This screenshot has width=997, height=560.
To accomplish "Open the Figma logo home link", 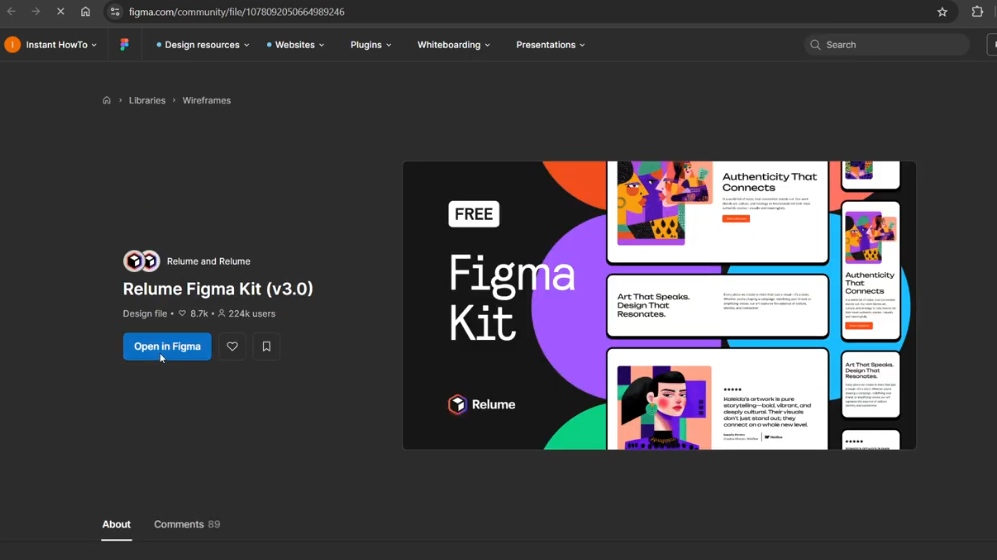I will 125,44.
